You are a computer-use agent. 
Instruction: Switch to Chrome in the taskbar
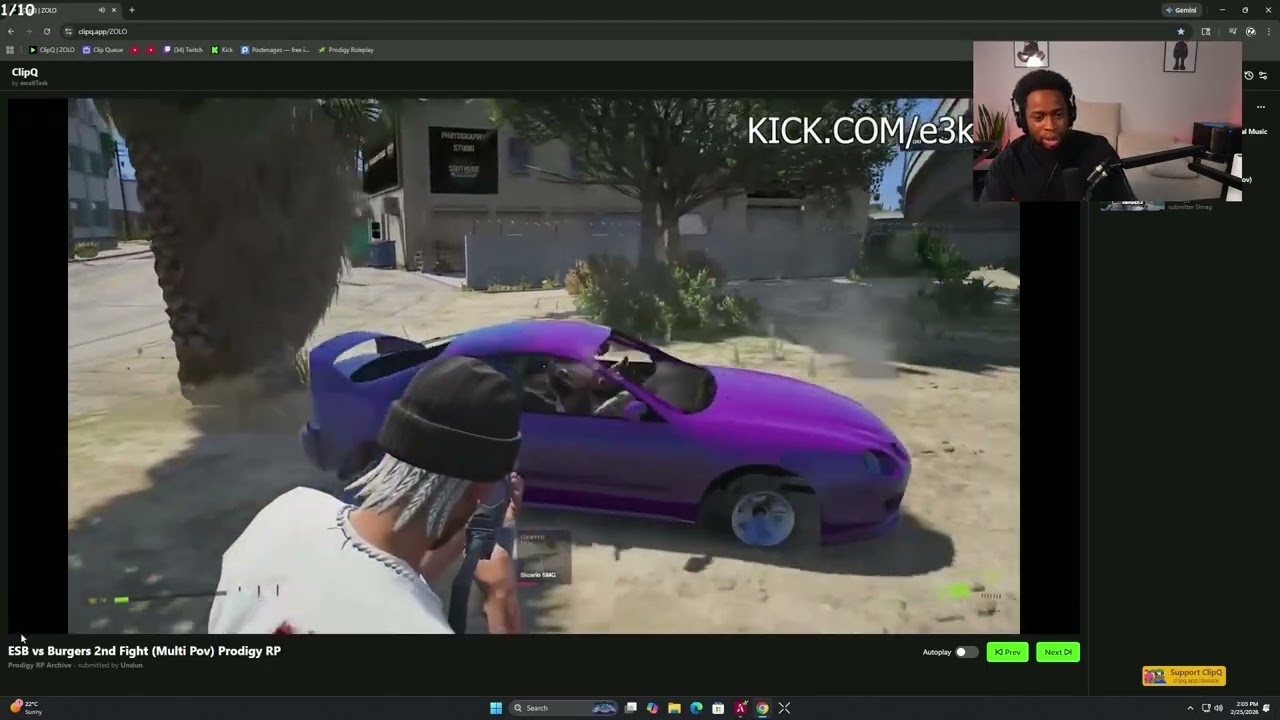pyautogui.click(x=762, y=708)
